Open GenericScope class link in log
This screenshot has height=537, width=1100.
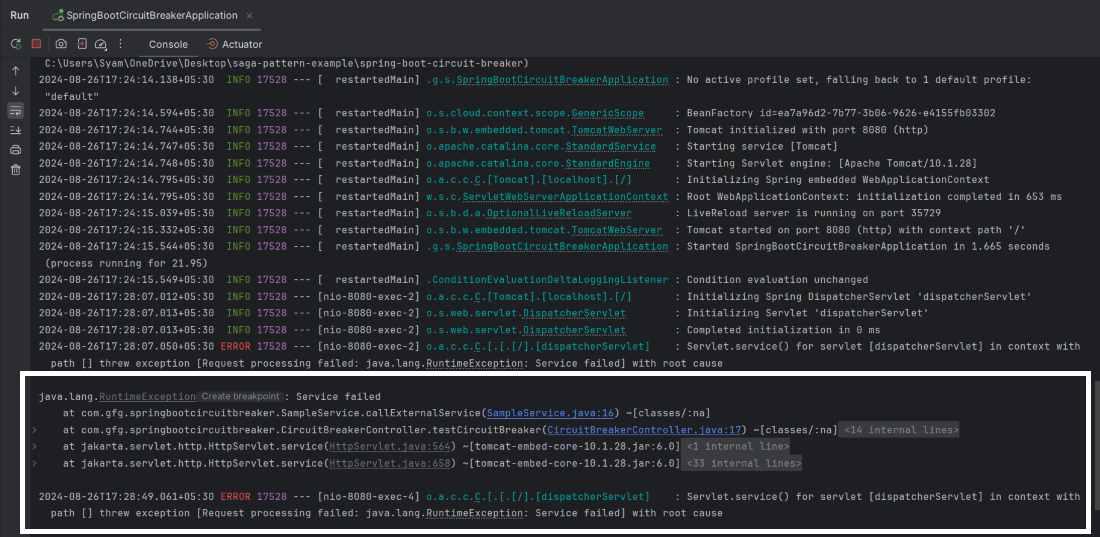click(606, 113)
